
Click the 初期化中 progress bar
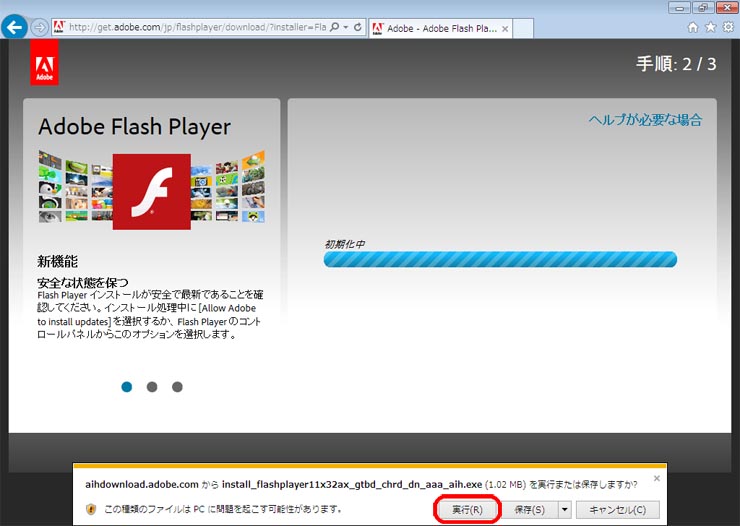point(500,259)
